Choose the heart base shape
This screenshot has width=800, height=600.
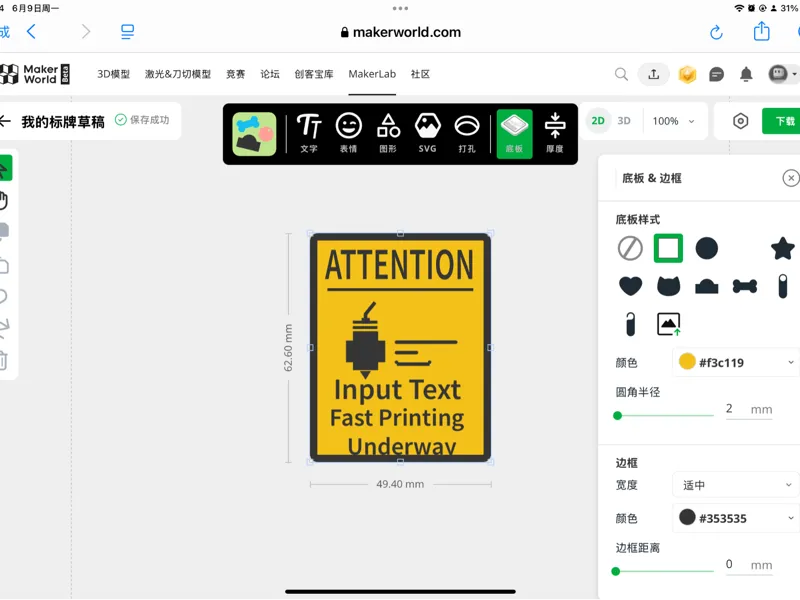(x=630, y=286)
